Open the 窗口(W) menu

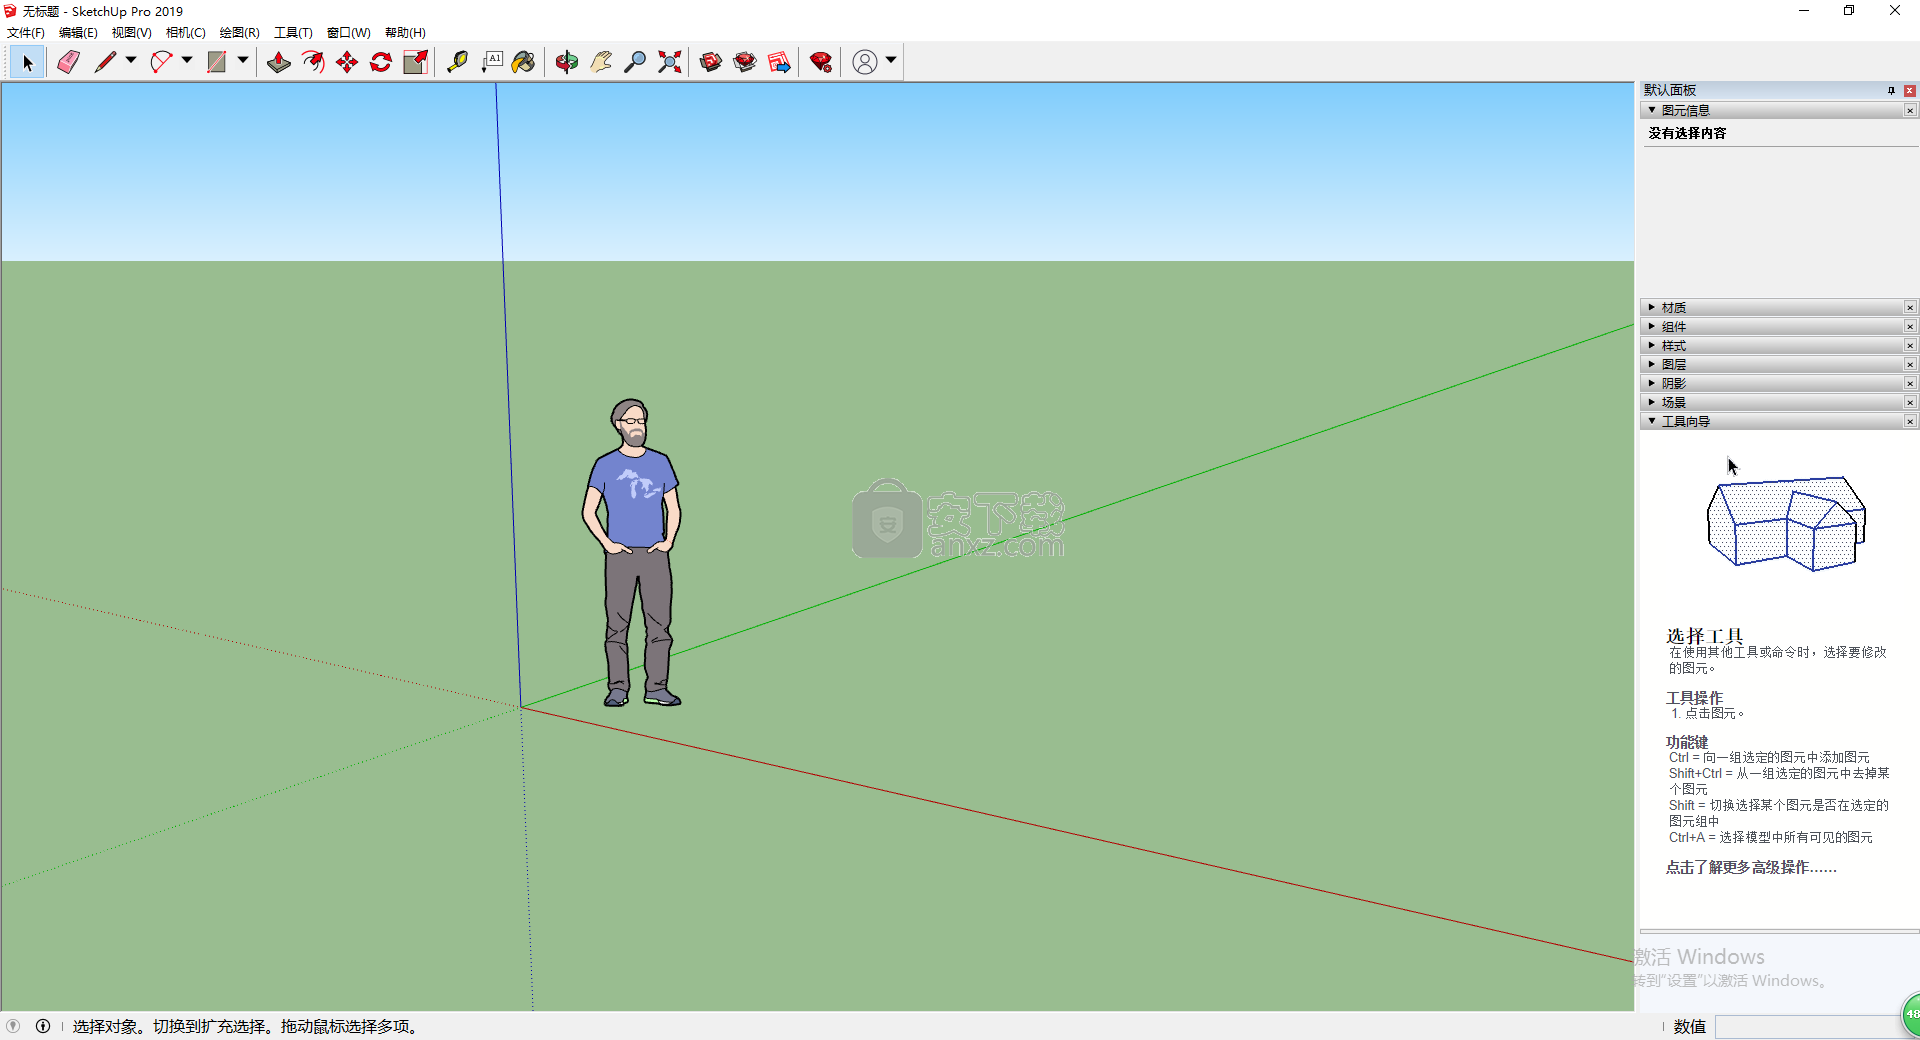pyautogui.click(x=348, y=33)
